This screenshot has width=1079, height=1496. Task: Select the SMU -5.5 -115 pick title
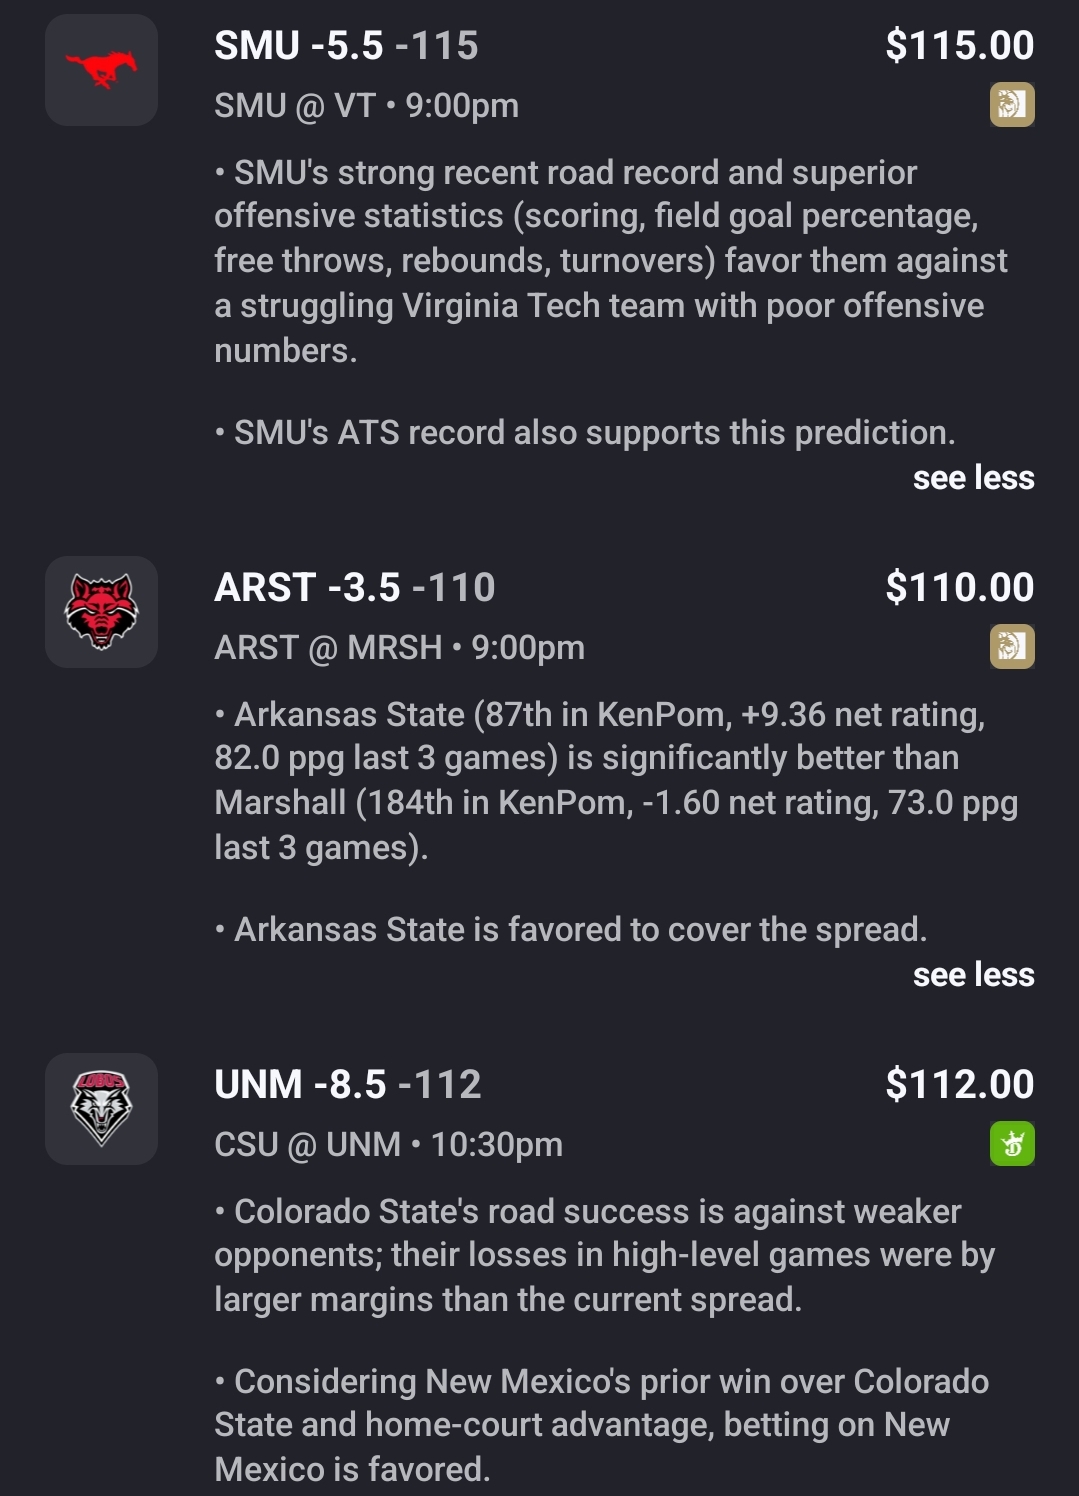346,46
